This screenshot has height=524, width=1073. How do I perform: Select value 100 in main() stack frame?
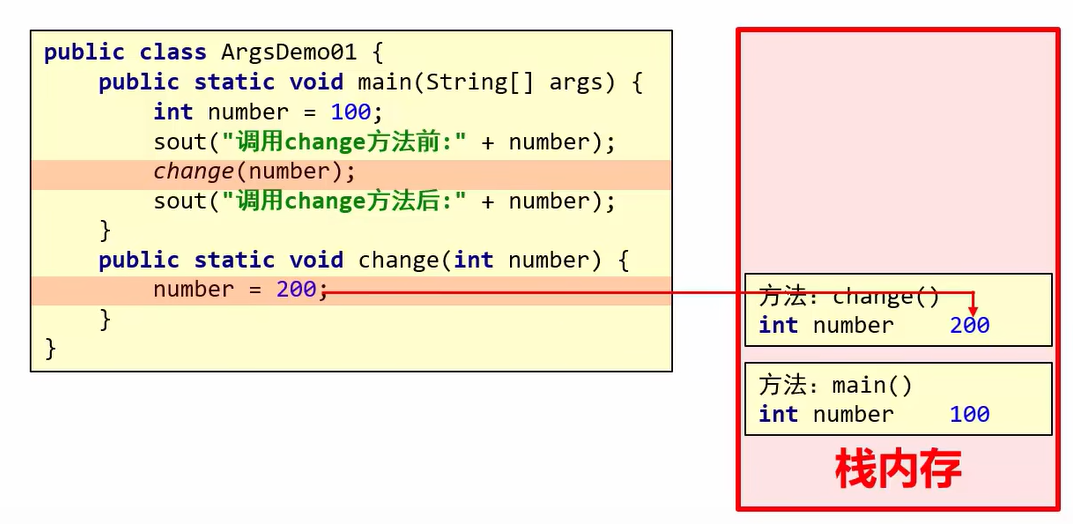(969, 414)
